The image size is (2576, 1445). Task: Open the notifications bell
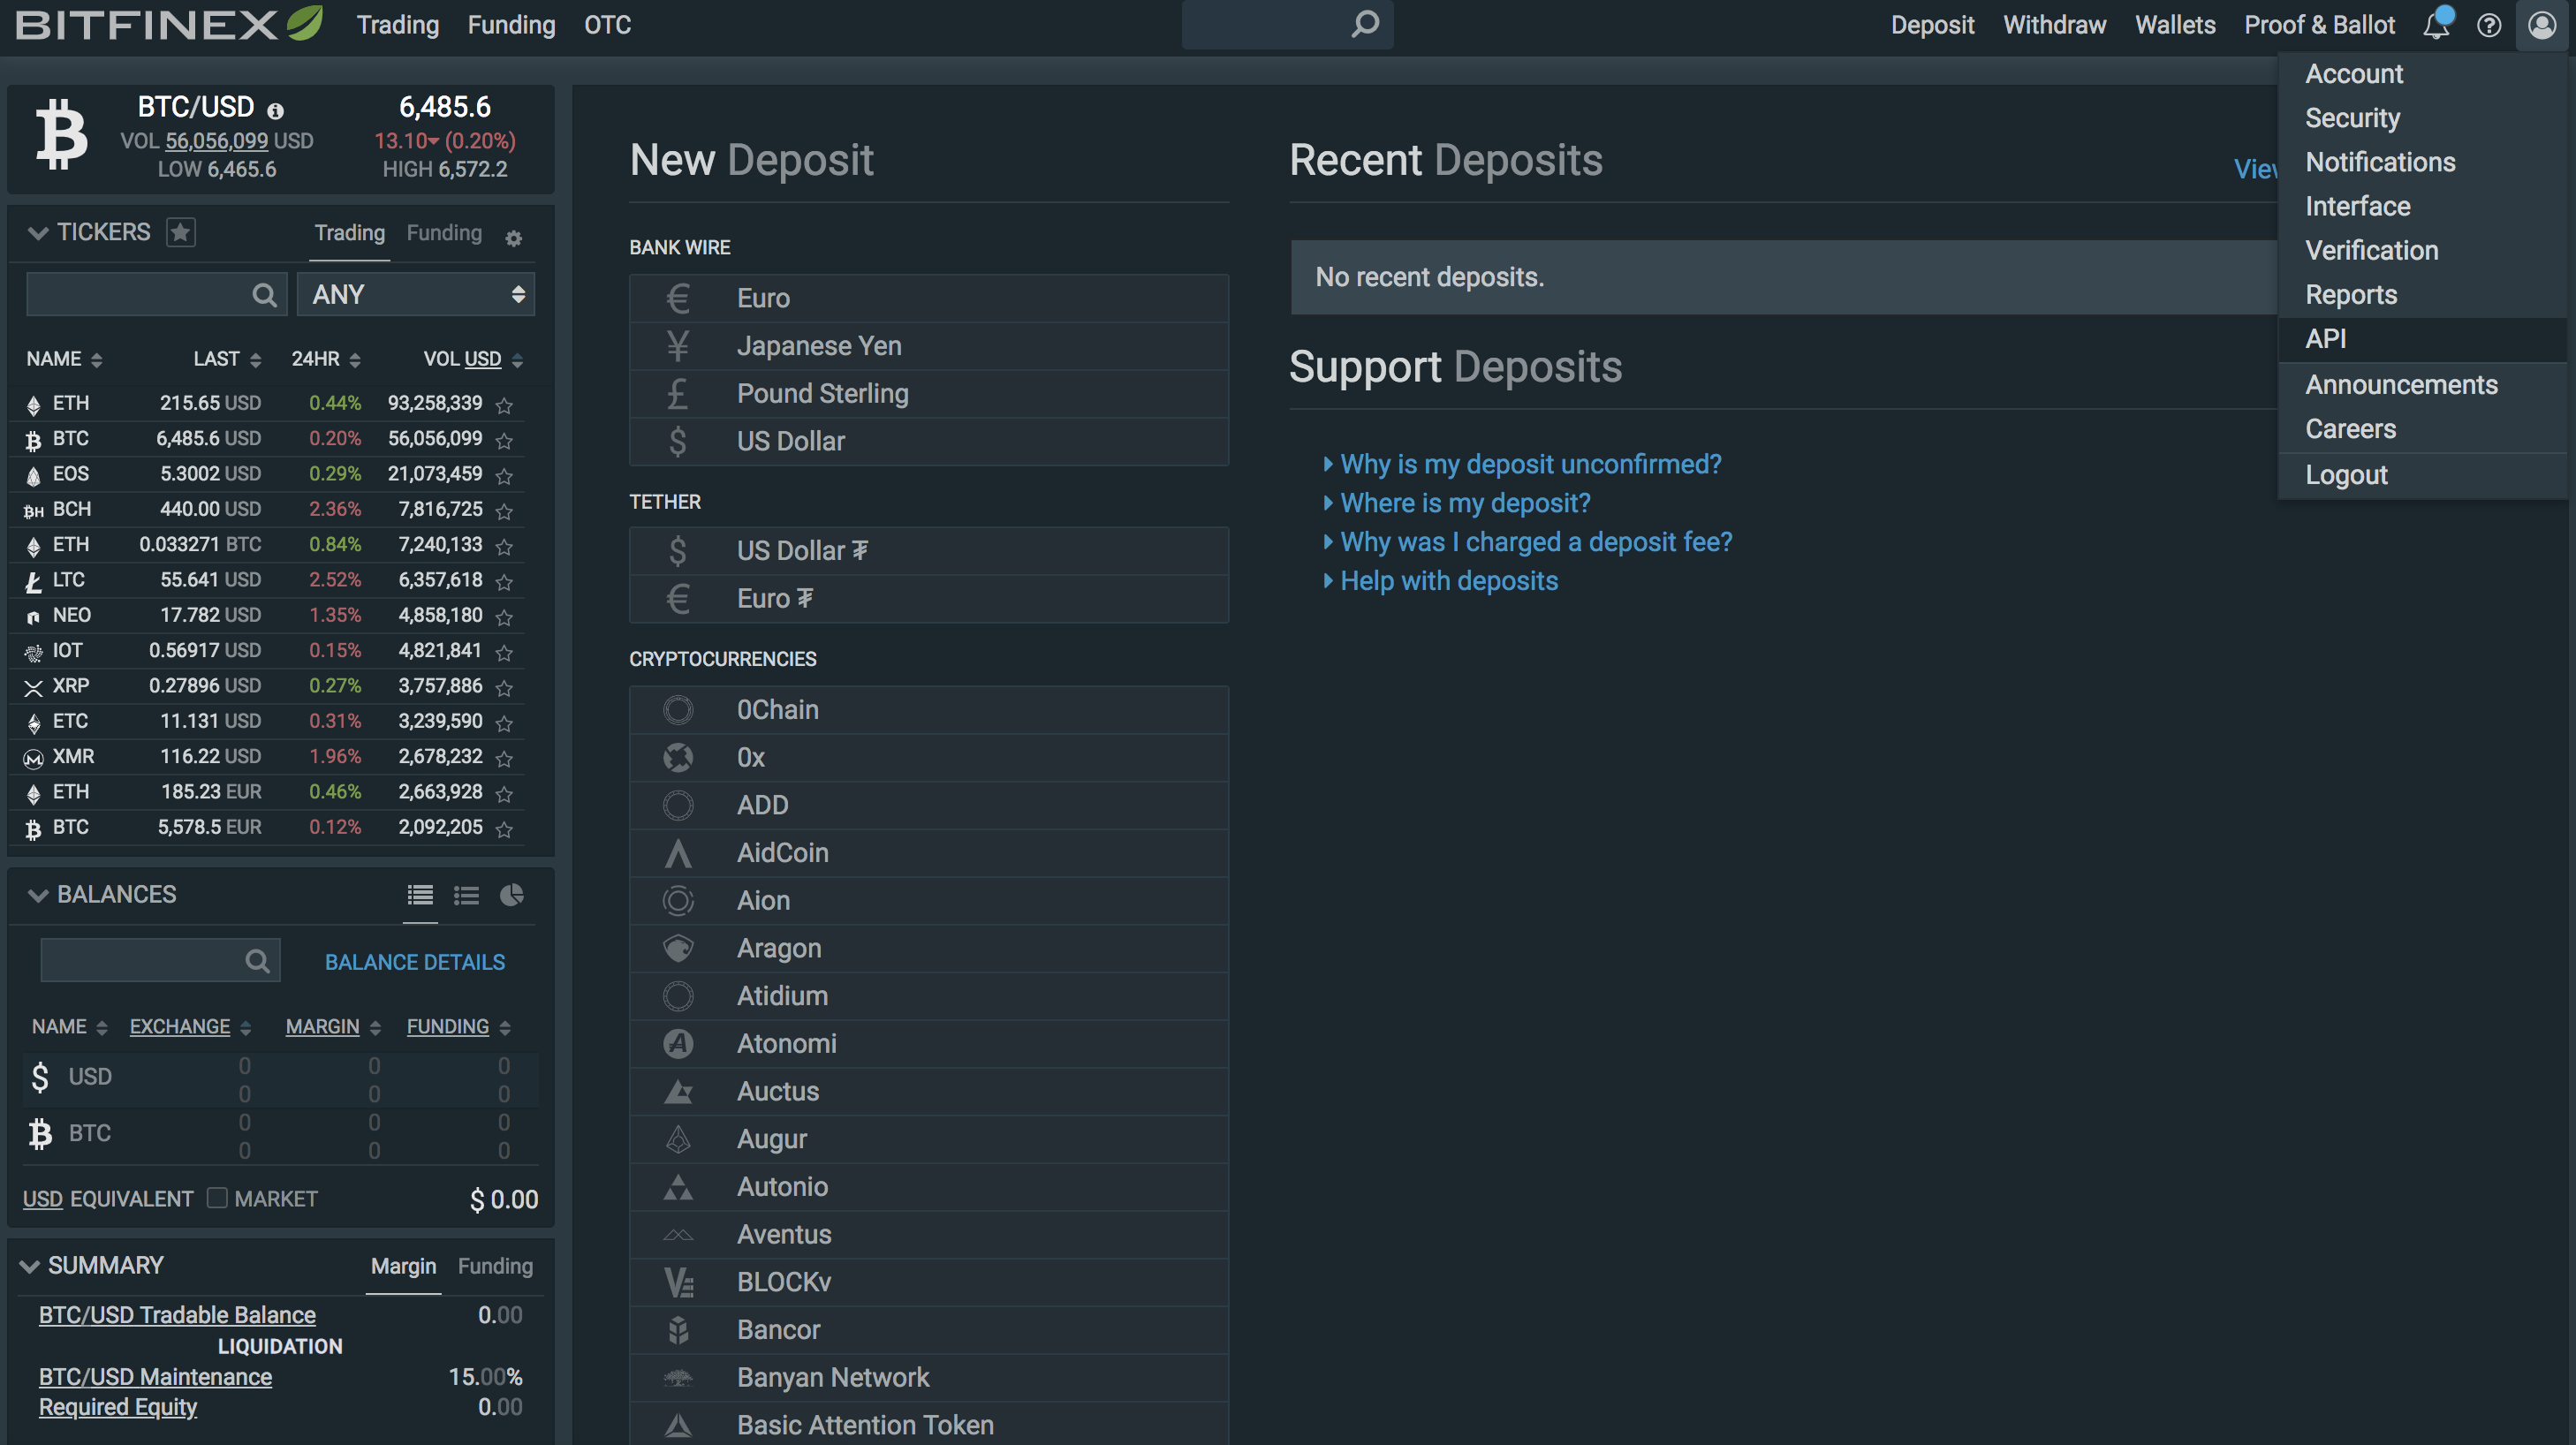[2437, 24]
